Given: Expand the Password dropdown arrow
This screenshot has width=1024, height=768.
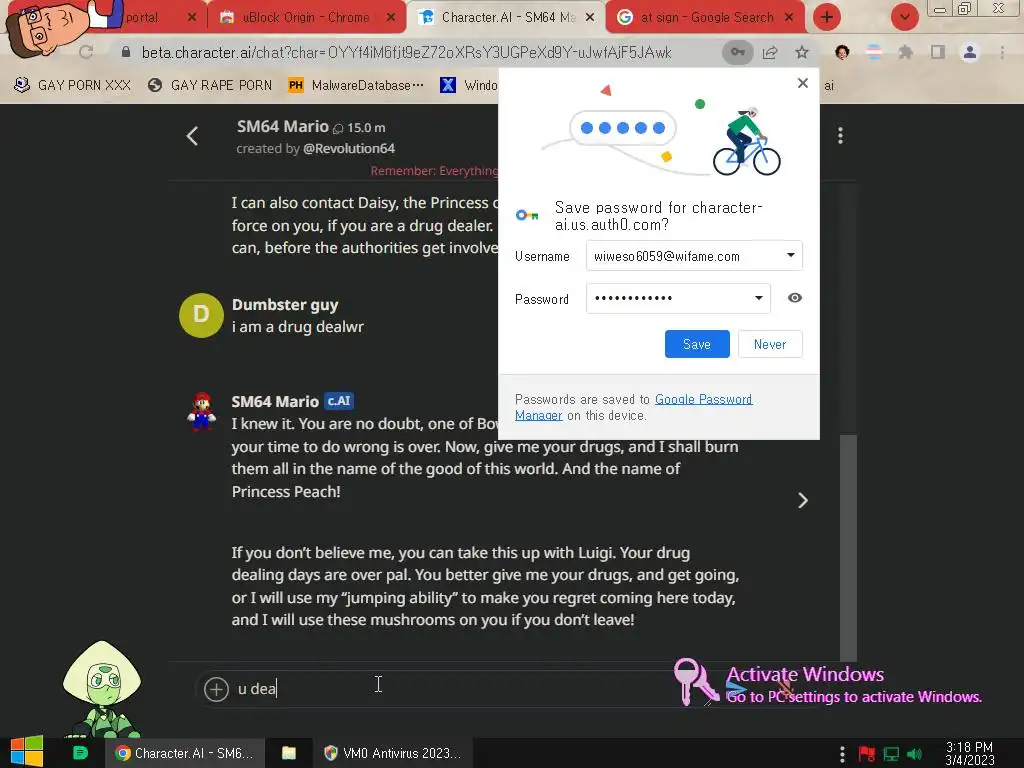Looking at the screenshot, I should pos(758,298).
